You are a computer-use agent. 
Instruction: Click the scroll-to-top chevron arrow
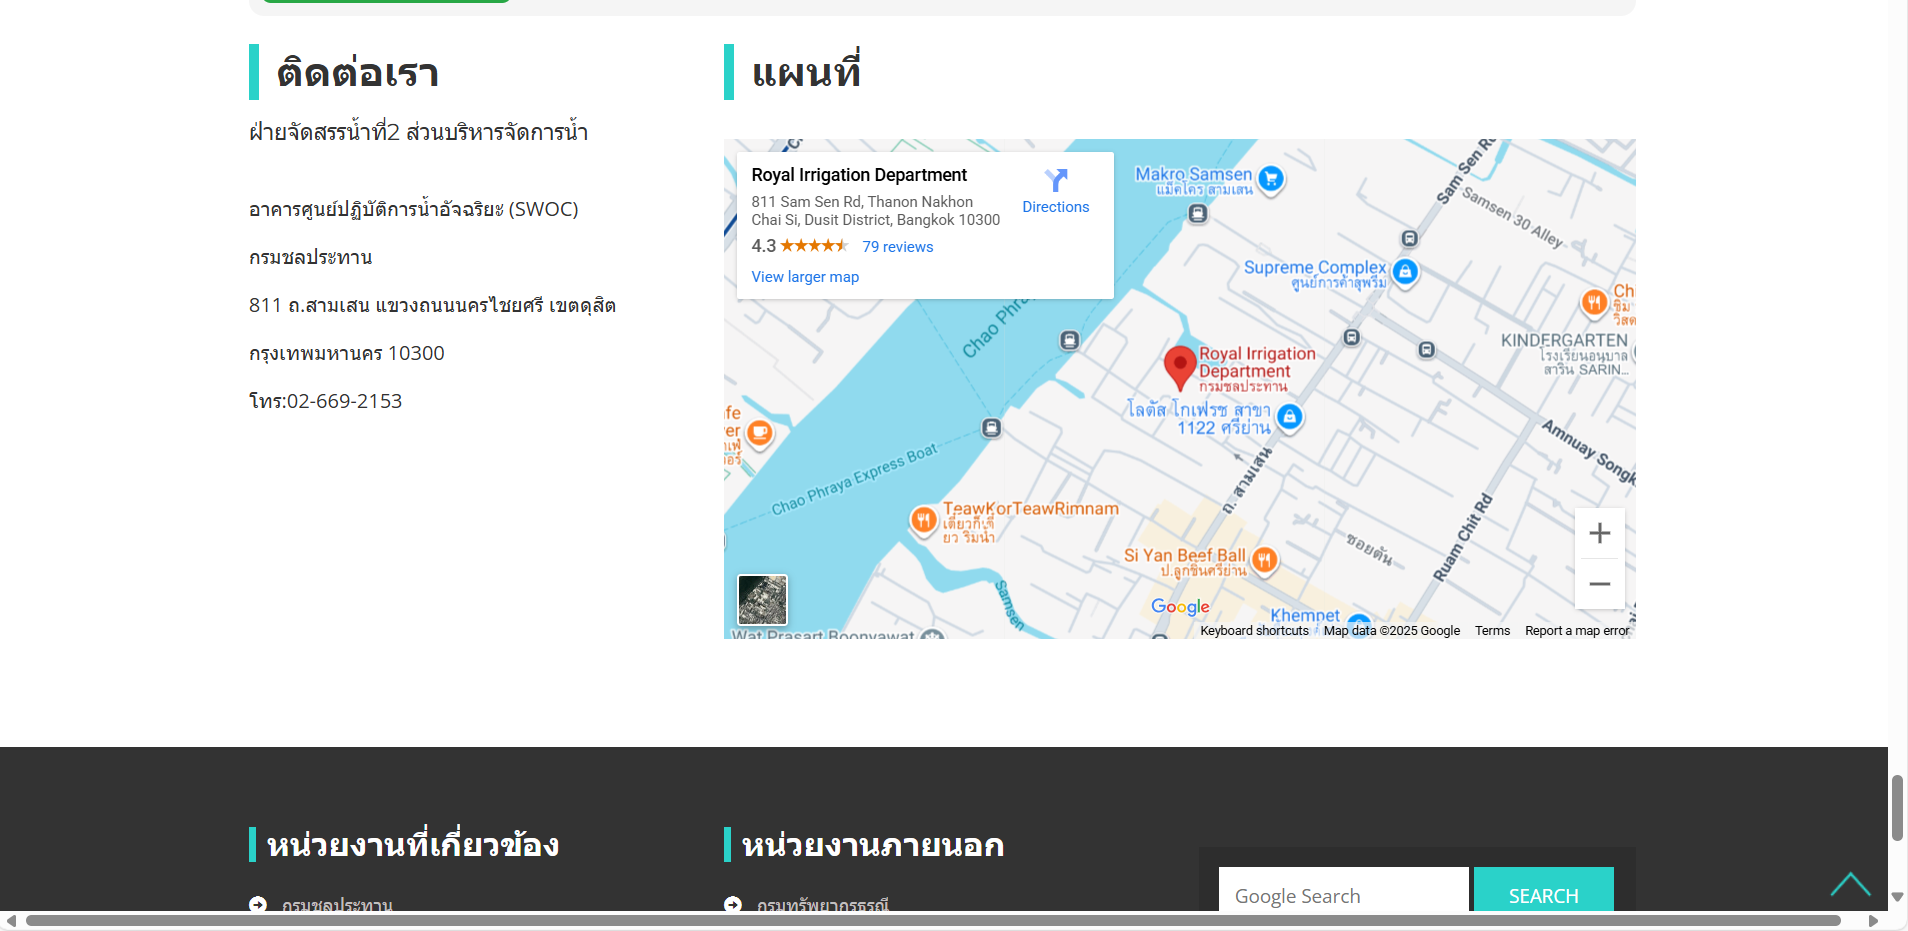tap(1850, 884)
